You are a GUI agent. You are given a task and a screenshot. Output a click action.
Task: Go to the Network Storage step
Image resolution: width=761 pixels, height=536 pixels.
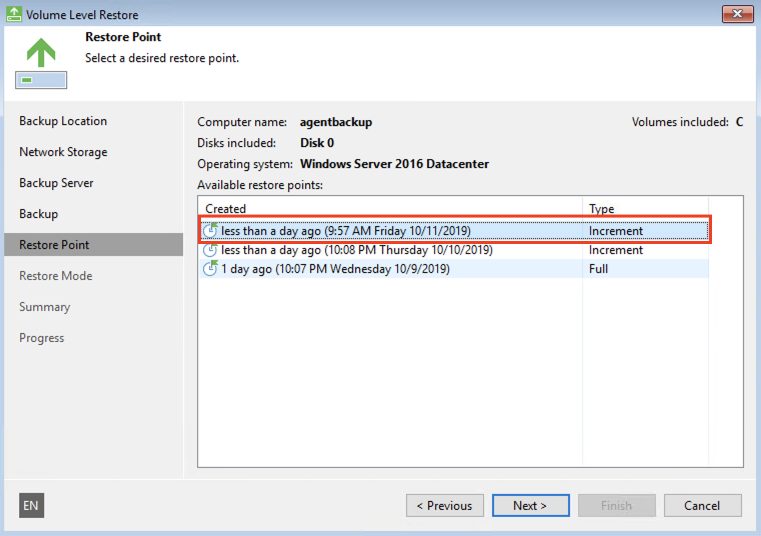(63, 152)
